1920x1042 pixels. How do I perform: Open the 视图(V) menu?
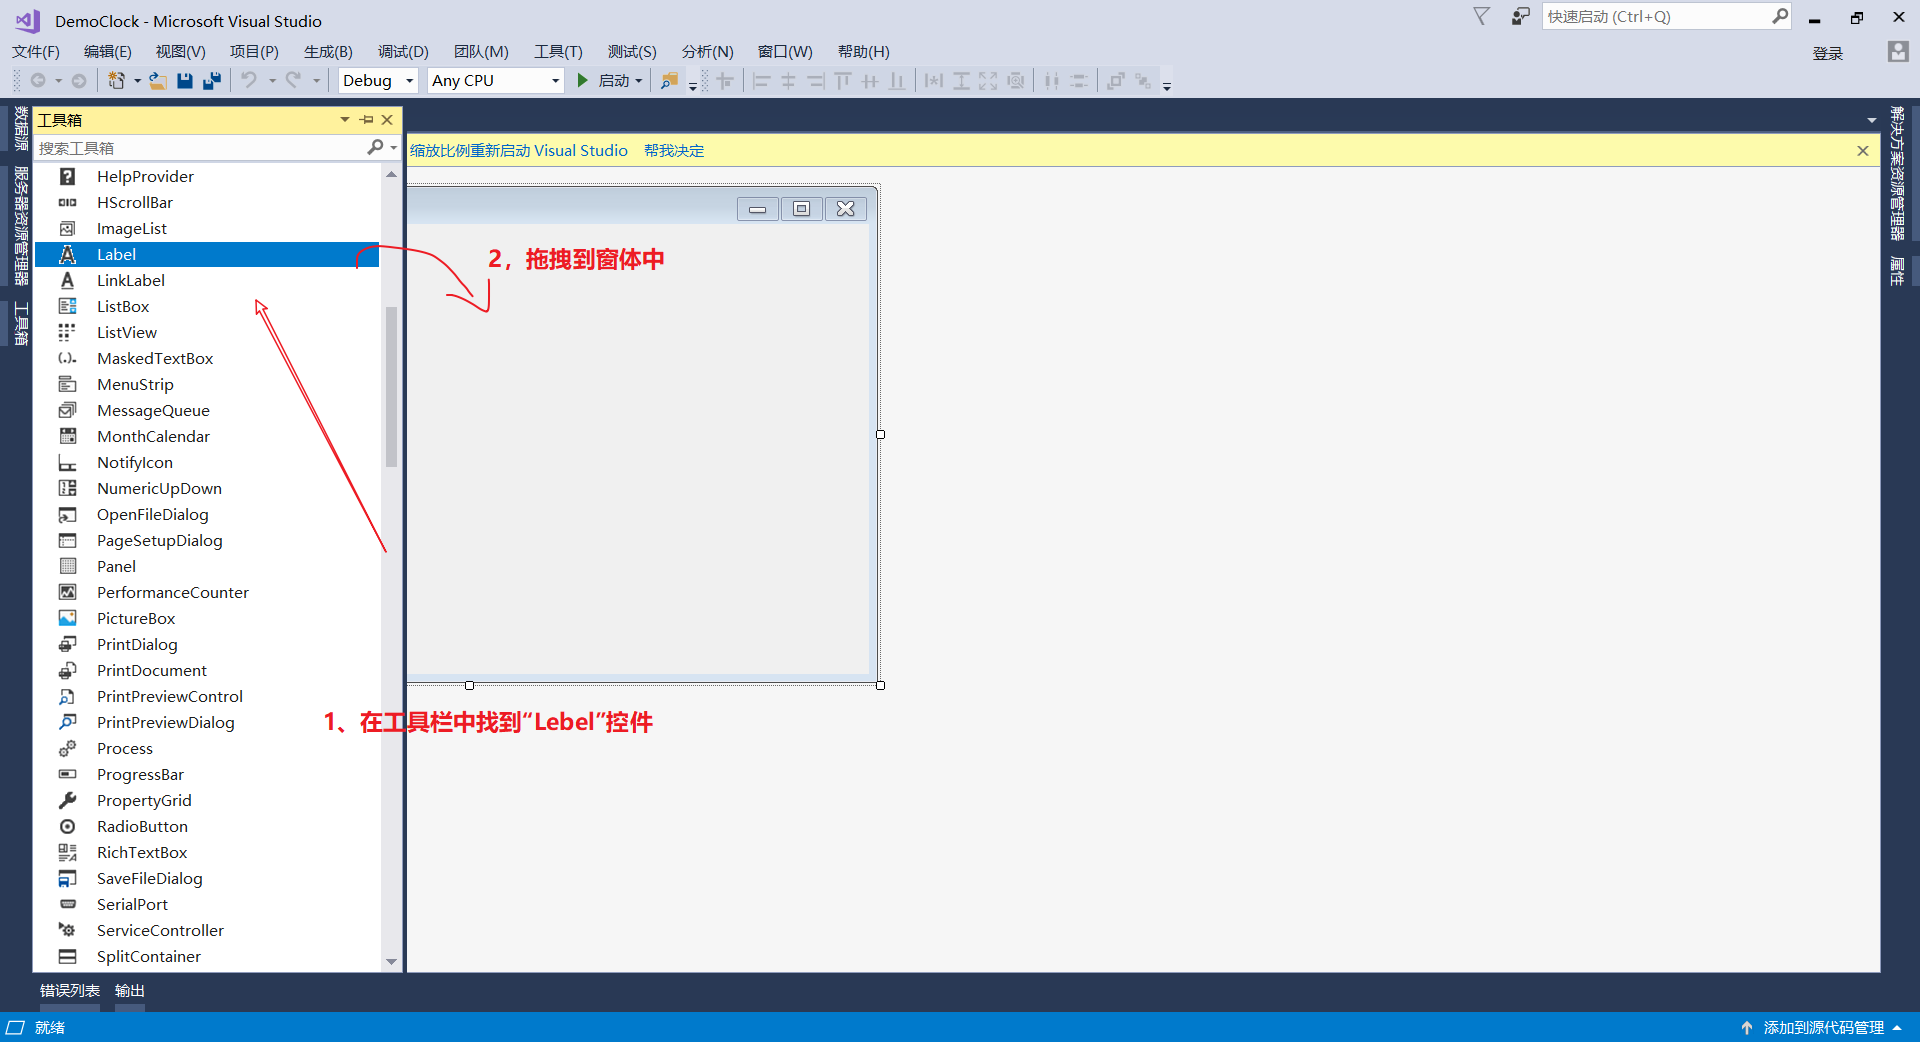(180, 52)
